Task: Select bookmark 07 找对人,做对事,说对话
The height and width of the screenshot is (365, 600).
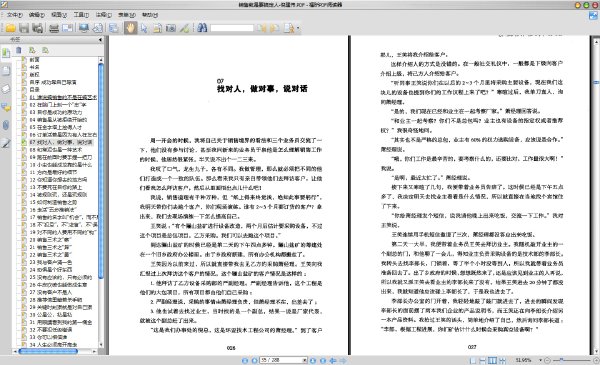Action: 61,142
